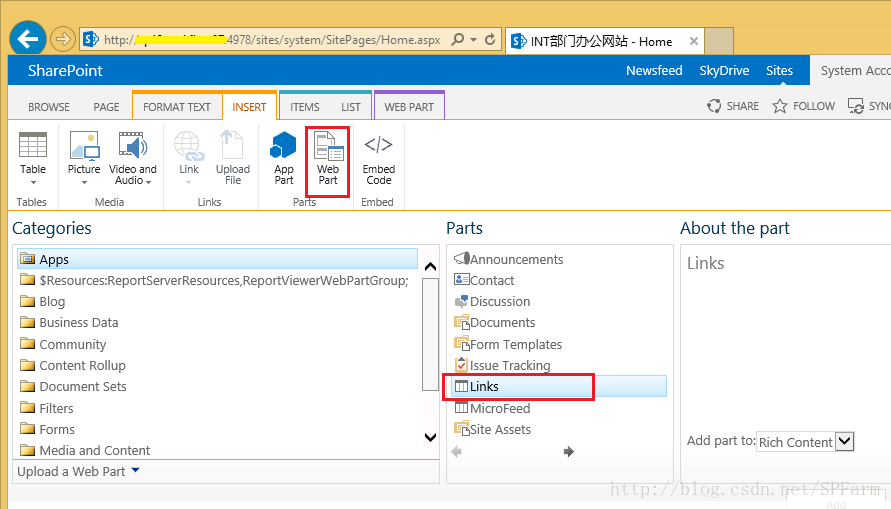891x509 pixels.
Task: Close the INT Home browser tab
Action: (x=693, y=41)
